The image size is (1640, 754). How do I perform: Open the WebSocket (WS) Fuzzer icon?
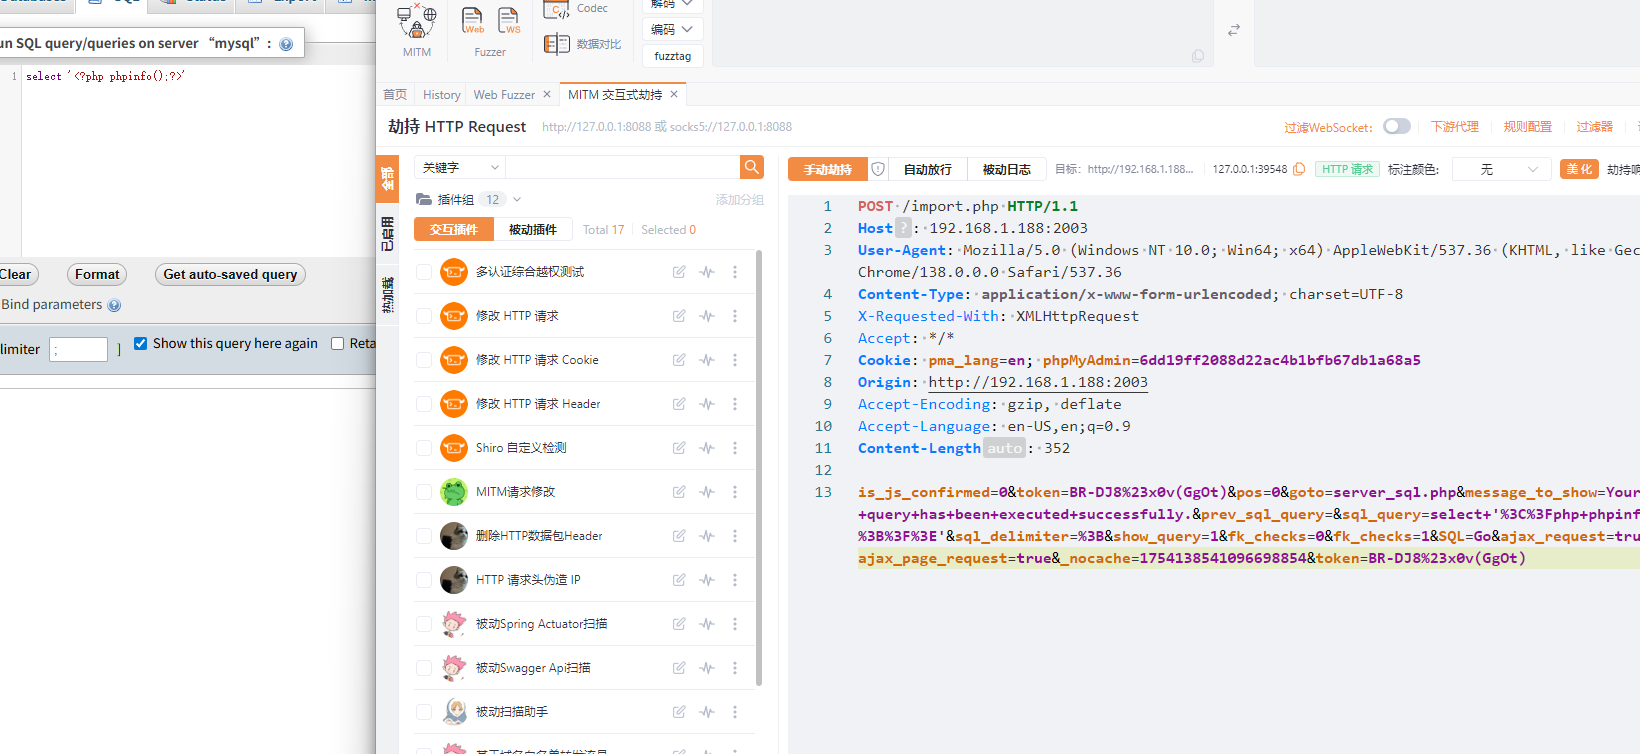pos(509,21)
